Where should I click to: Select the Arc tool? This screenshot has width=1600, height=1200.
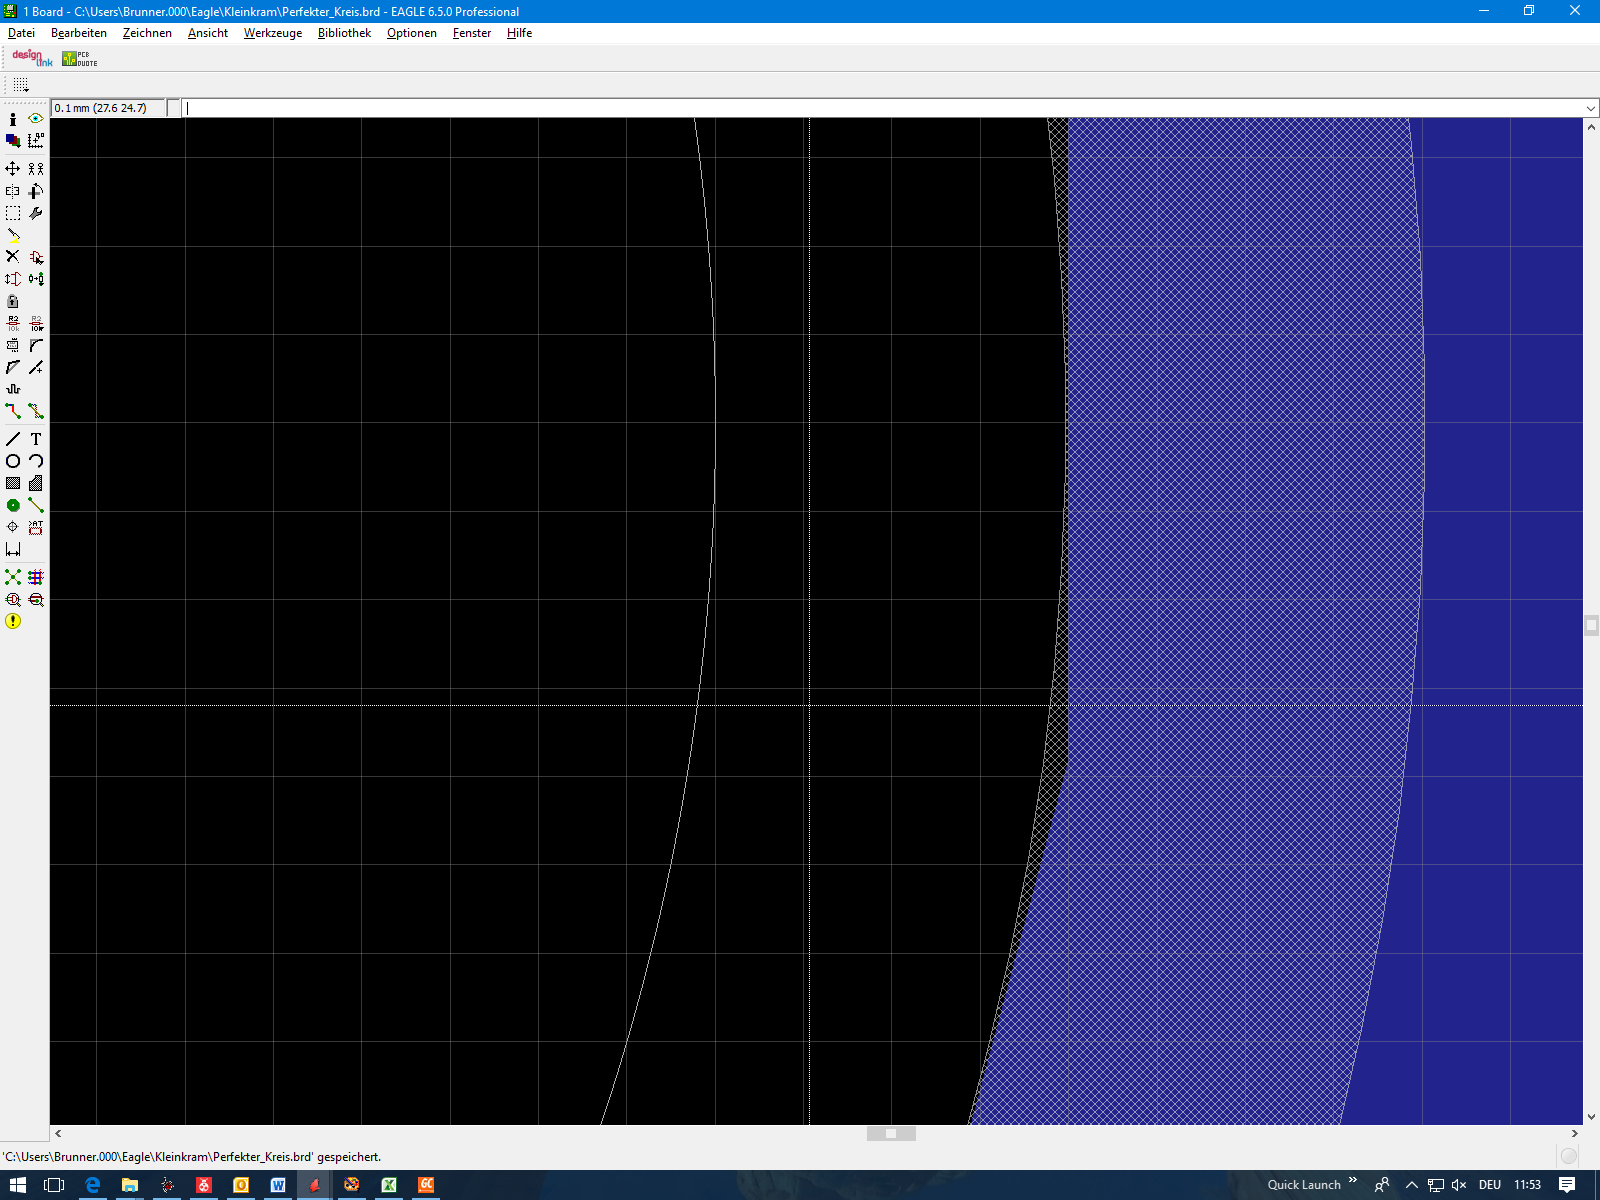coord(36,461)
